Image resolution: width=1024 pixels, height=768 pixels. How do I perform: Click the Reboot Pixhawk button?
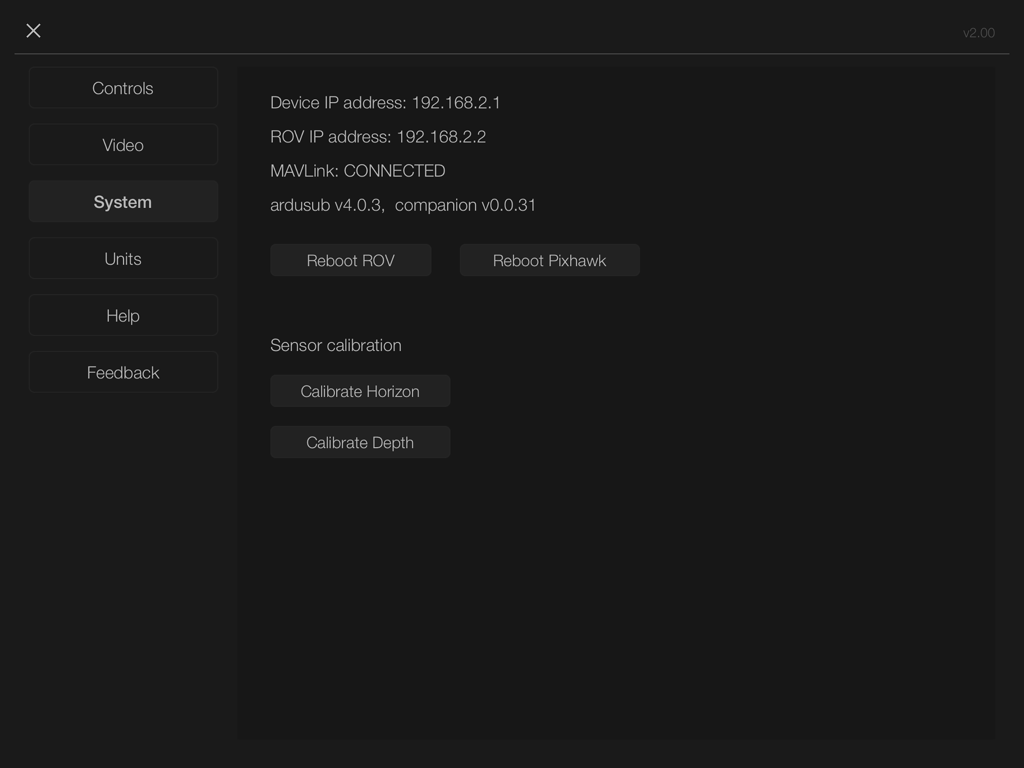(549, 260)
